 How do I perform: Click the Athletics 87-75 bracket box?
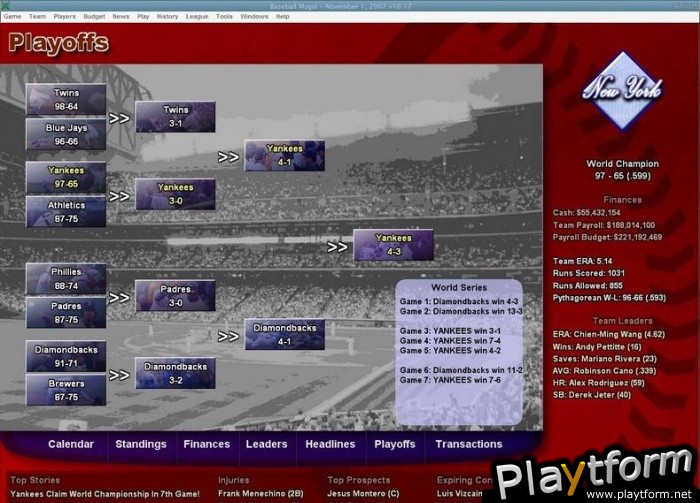pyautogui.click(x=66, y=212)
